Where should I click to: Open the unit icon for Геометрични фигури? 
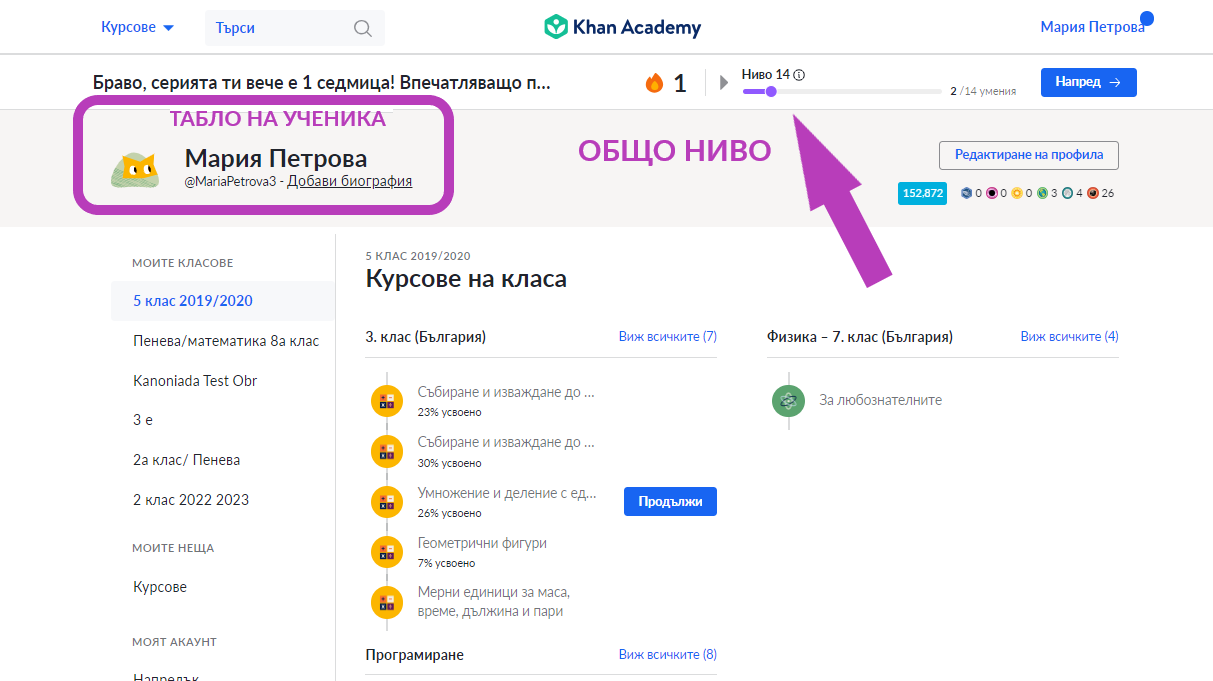click(x=387, y=551)
